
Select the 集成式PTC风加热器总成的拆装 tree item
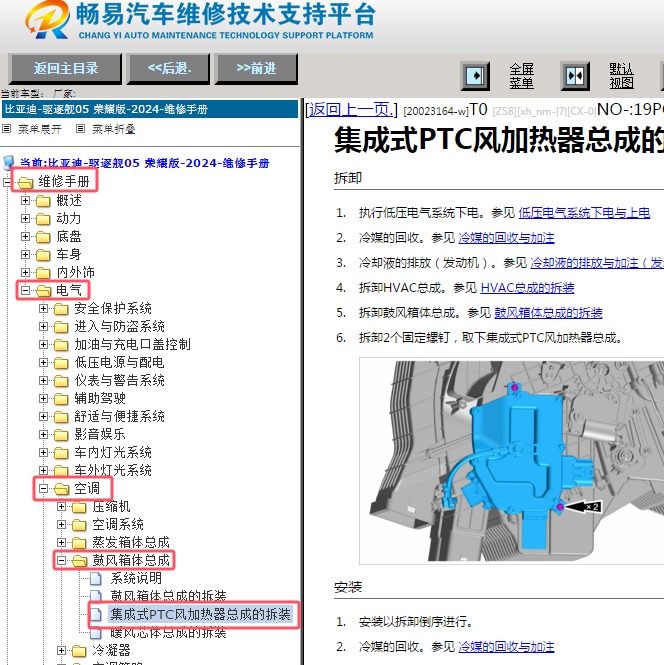200,615
